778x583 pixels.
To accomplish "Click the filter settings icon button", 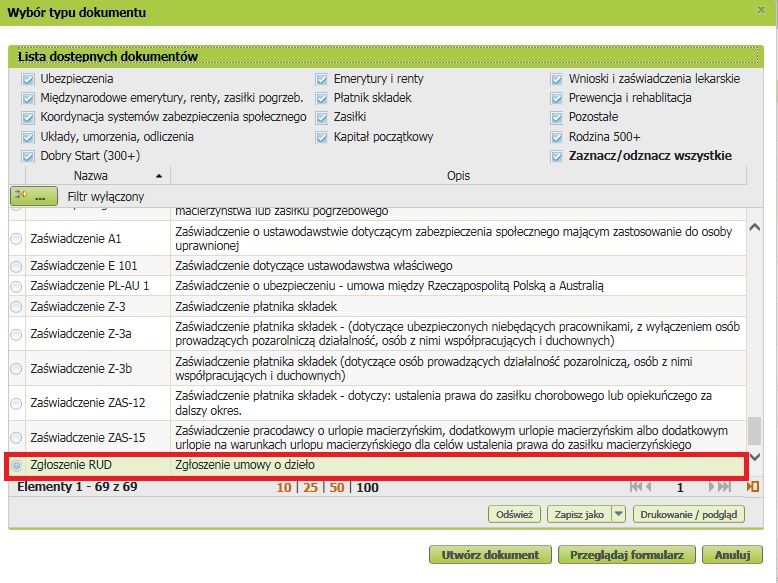I will tap(34, 196).
